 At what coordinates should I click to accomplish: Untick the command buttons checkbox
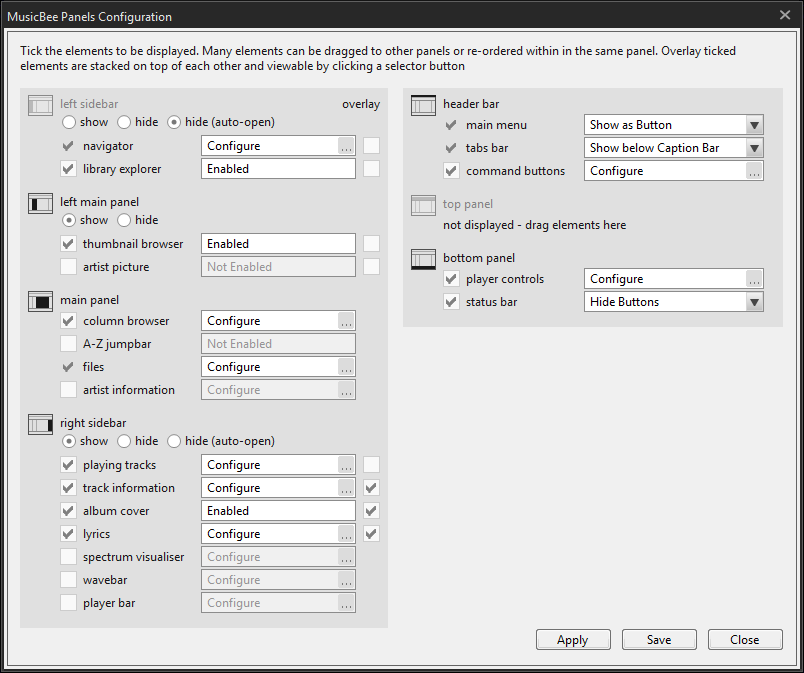(451, 171)
